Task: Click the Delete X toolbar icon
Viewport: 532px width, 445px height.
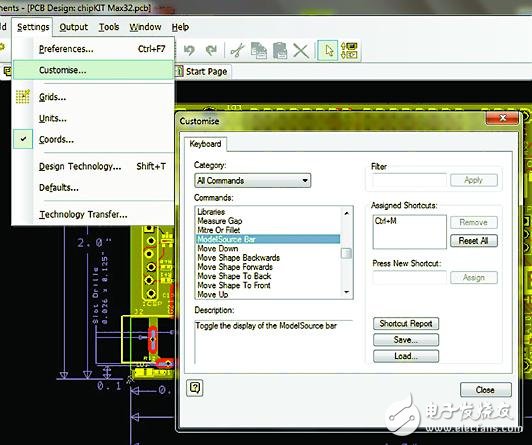Action: point(301,51)
